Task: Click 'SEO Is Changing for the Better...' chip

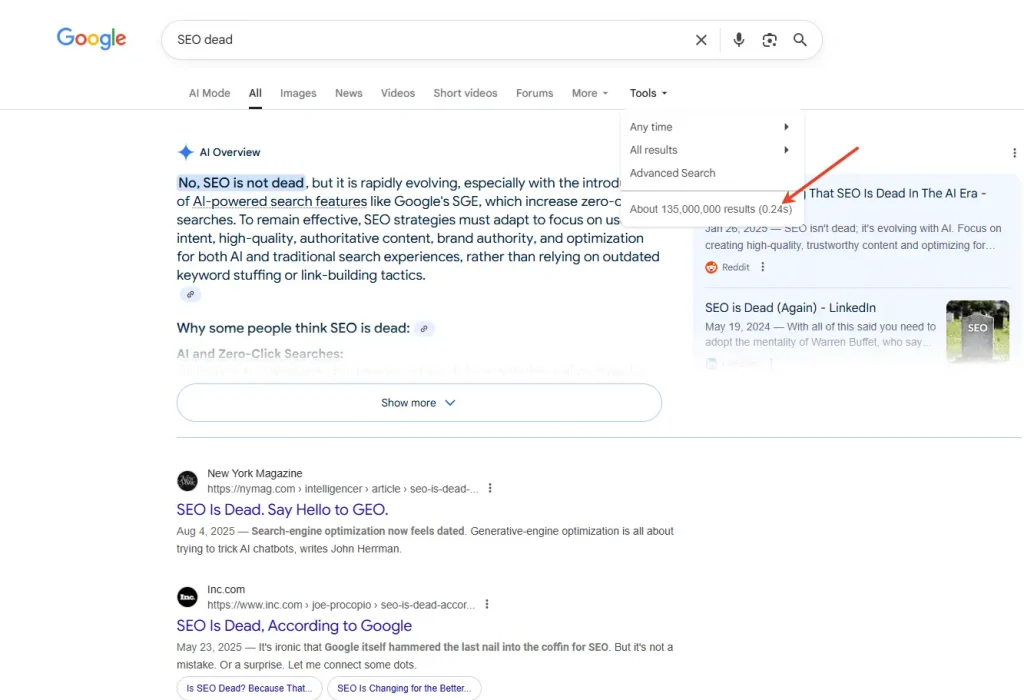Action: 404,688
